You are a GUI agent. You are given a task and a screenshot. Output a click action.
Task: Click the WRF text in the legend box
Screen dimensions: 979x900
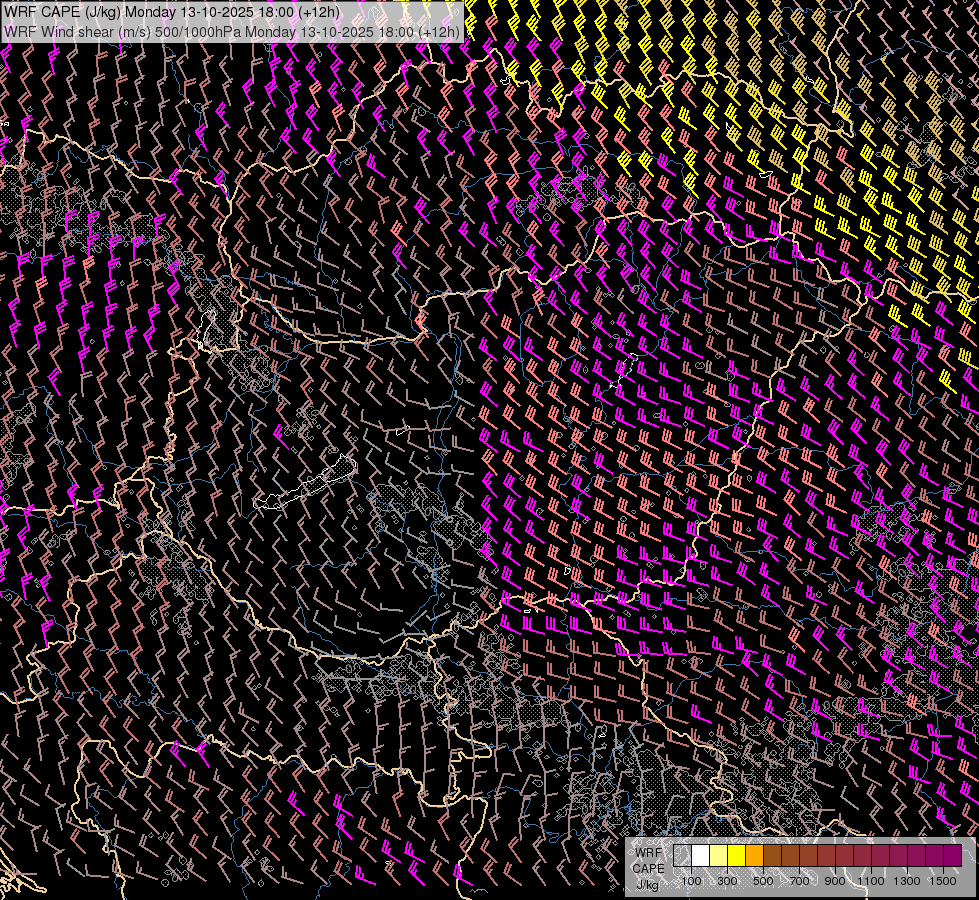tap(648, 853)
